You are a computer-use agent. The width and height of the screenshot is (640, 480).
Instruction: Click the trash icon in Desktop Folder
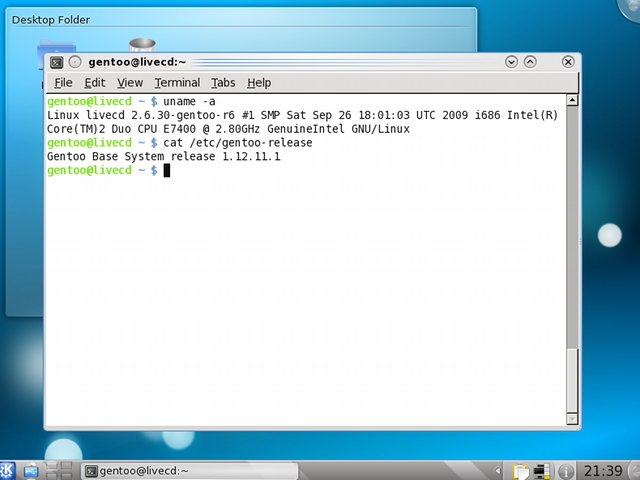pyautogui.click(x=142, y=44)
